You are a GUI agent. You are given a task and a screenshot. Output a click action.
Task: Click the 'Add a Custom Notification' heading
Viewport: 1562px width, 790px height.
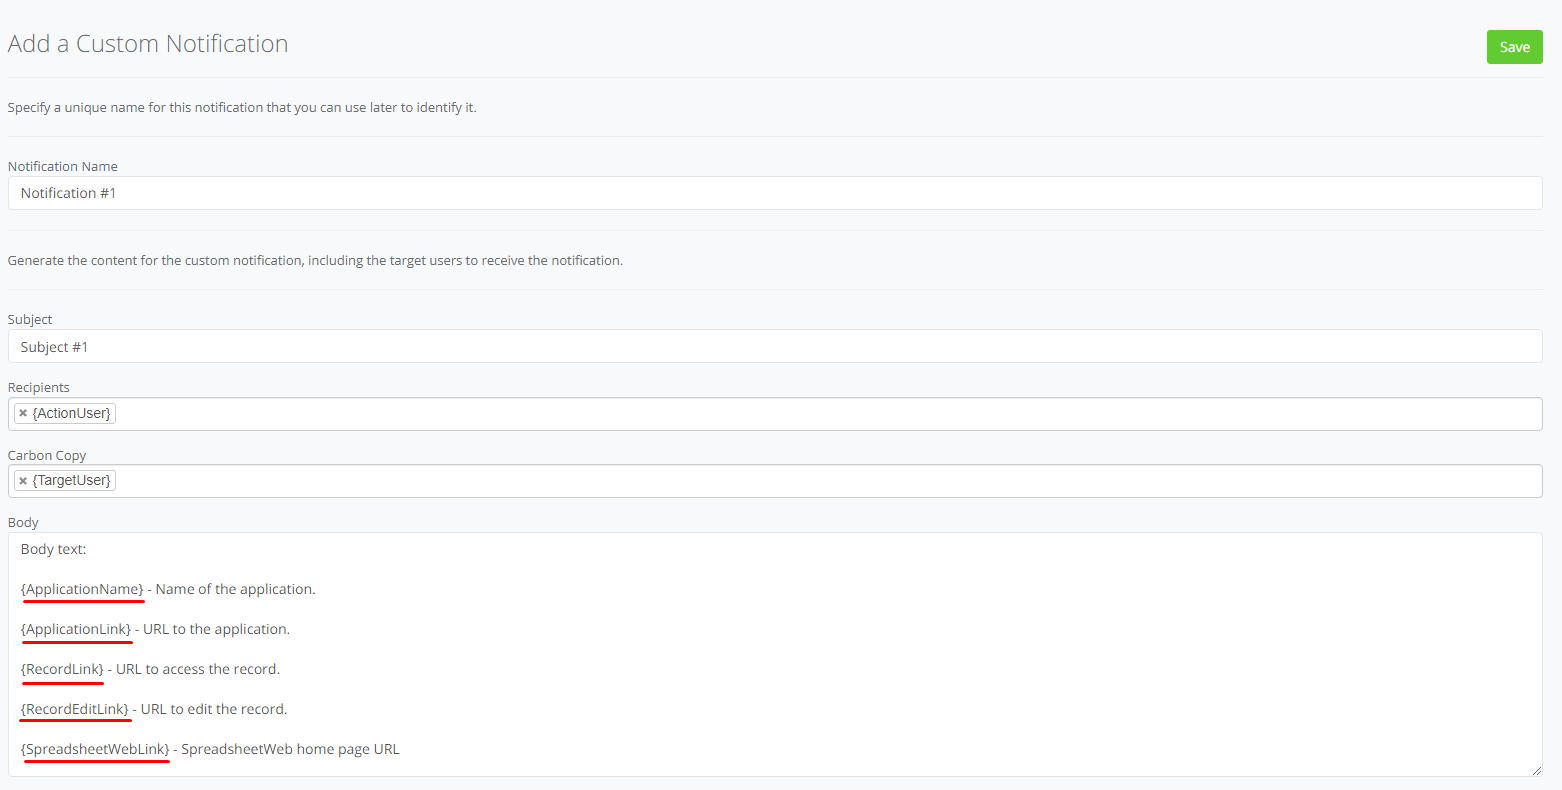(148, 44)
